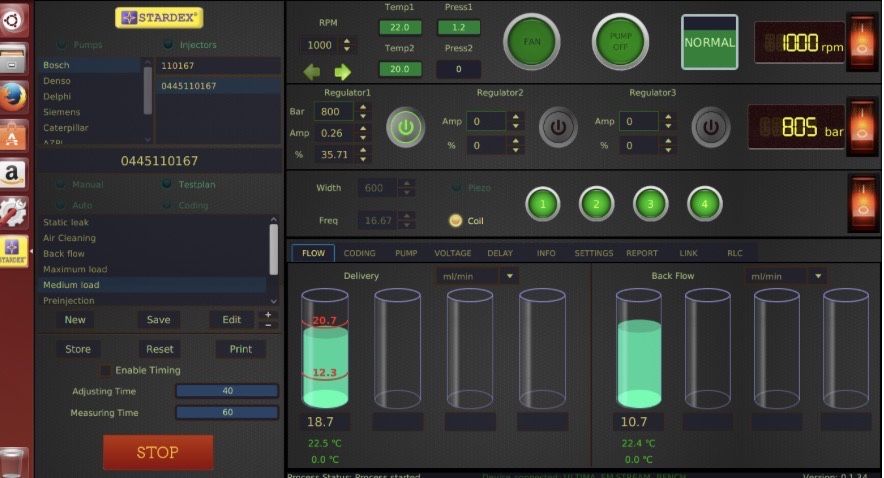Check the Enable Timing checkbox
Image resolution: width=884 pixels, height=478 pixels.
[105, 370]
